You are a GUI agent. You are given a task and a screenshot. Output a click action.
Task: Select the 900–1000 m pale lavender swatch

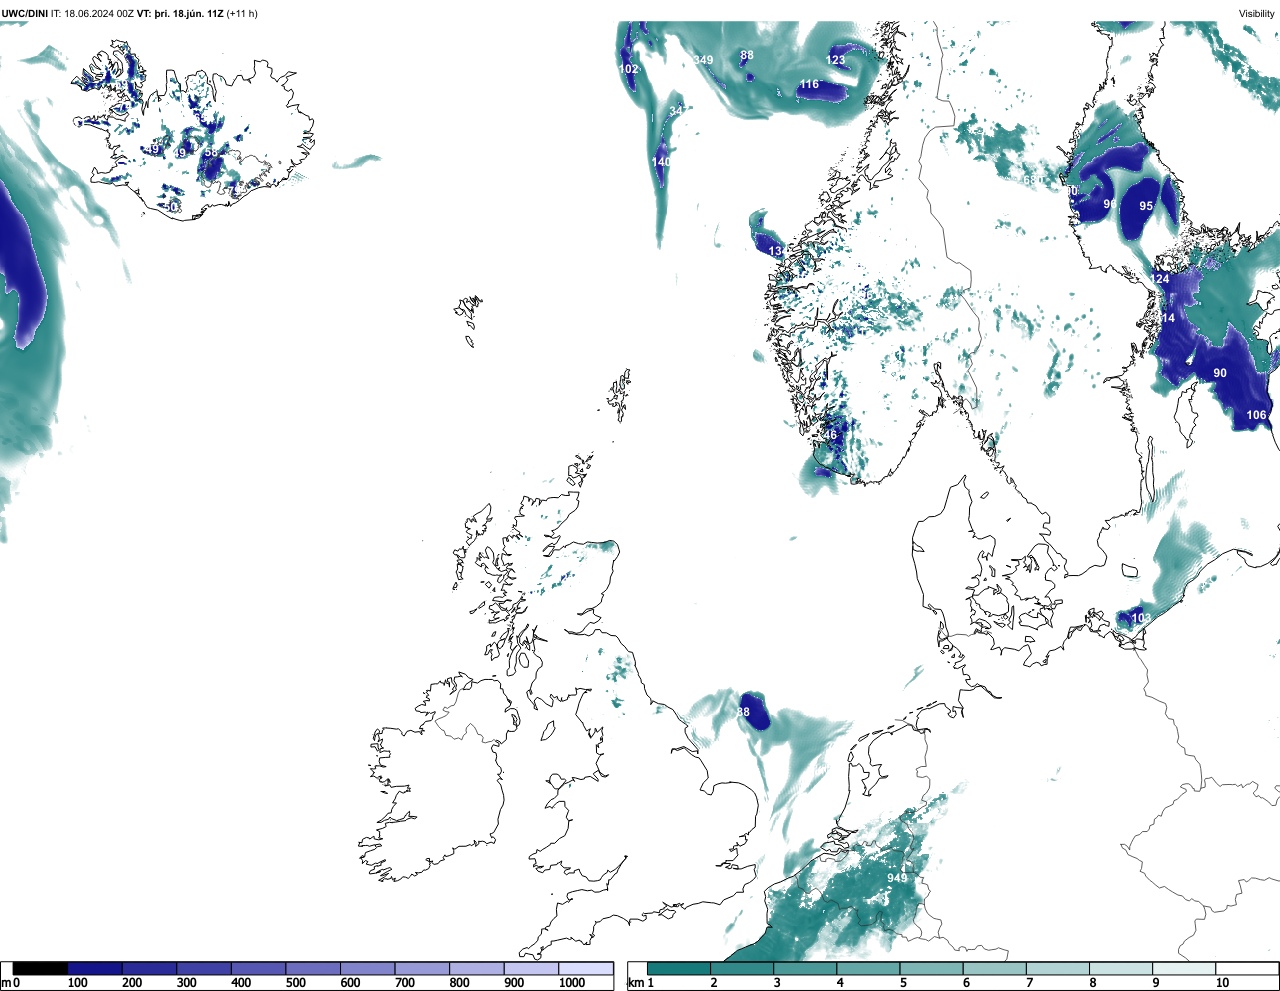(x=531, y=968)
